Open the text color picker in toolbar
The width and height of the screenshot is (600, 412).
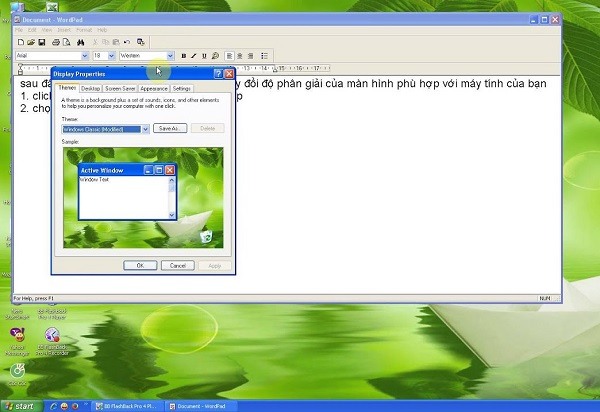[216, 56]
